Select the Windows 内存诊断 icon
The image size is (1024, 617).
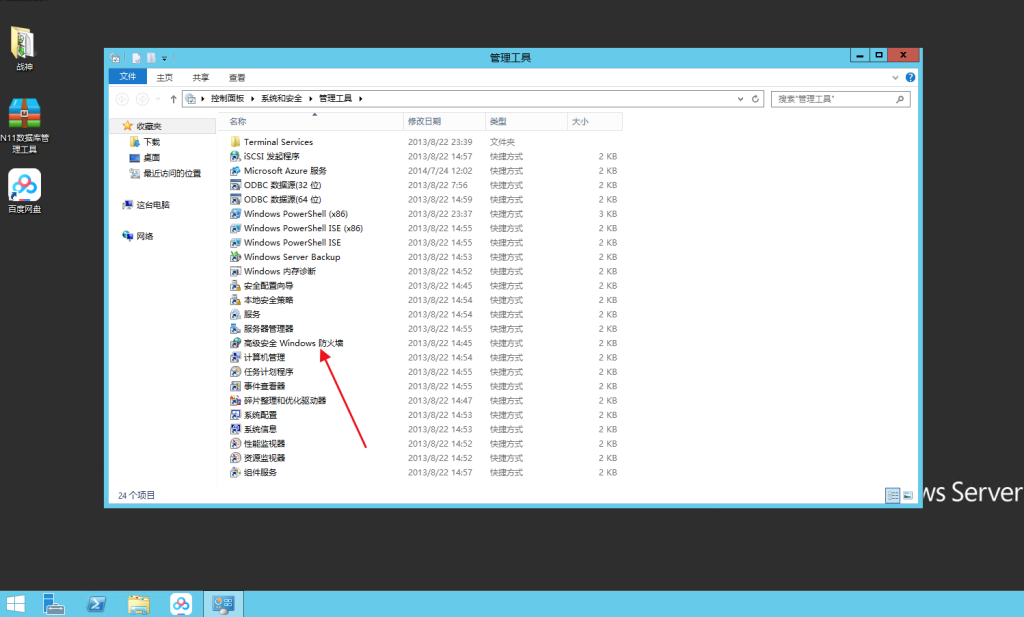point(235,271)
